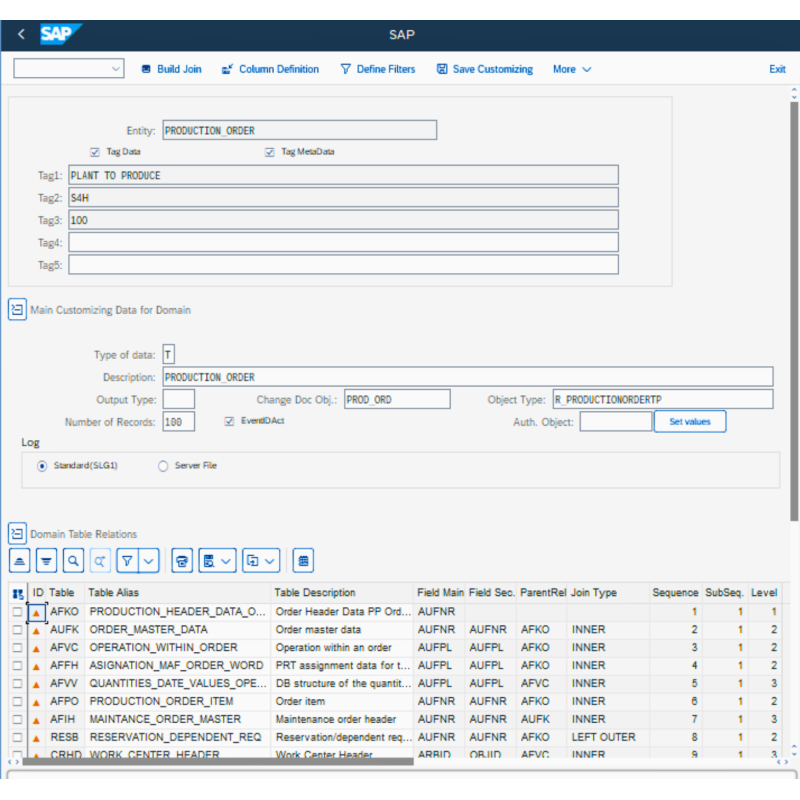The image size is (800, 800).
Task: Click Exit link at top right
Action: point(777,69)
